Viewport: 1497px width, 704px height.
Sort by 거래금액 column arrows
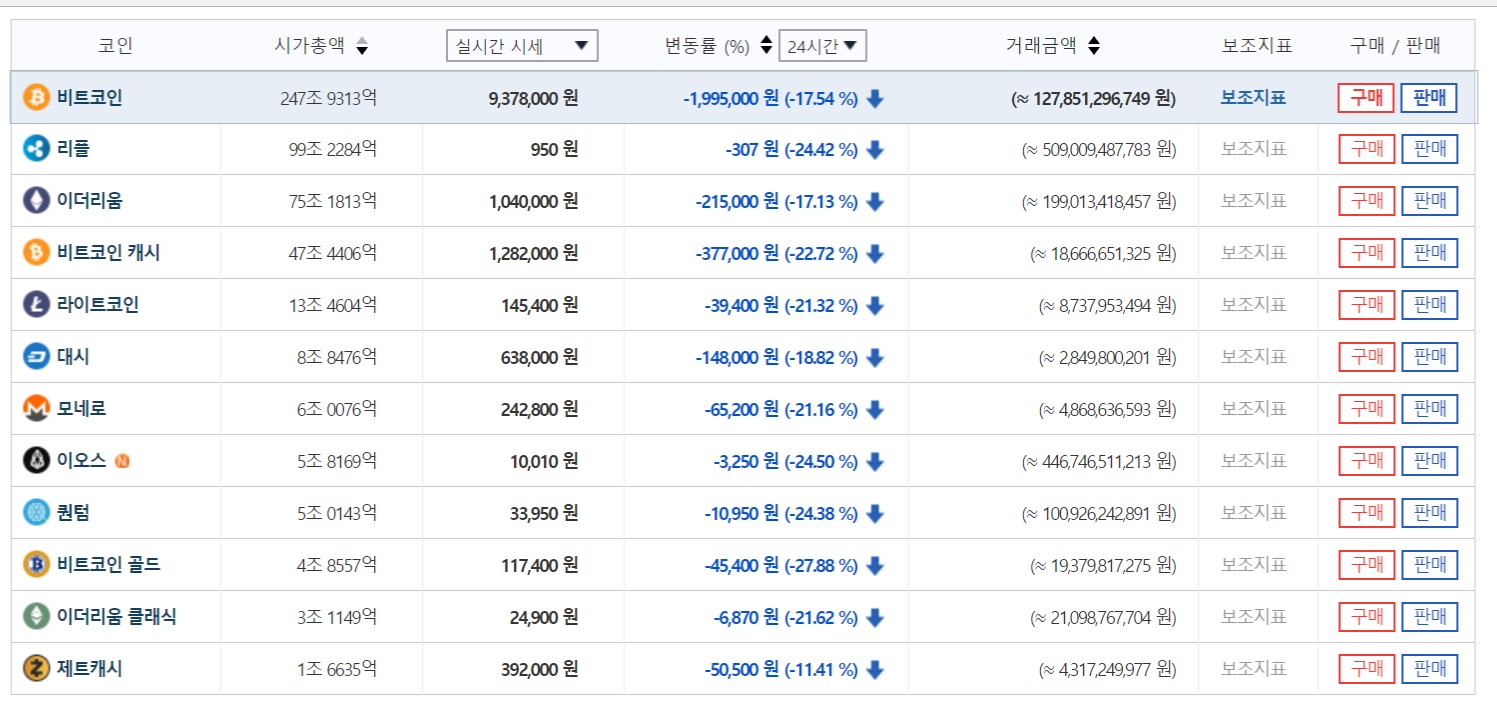pos(1094,46)
